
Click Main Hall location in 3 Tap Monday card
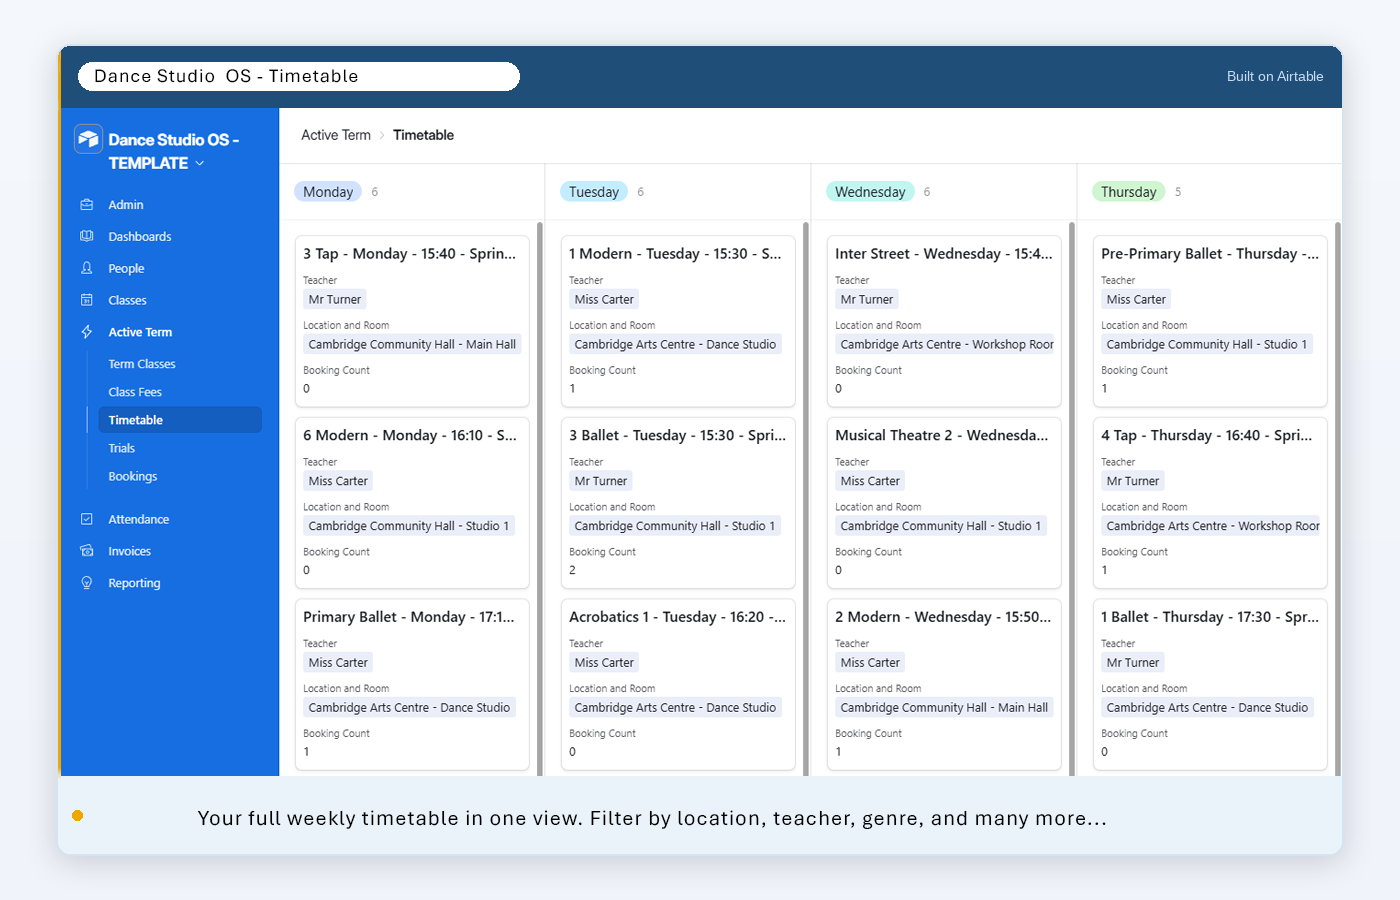pos(412,344)
